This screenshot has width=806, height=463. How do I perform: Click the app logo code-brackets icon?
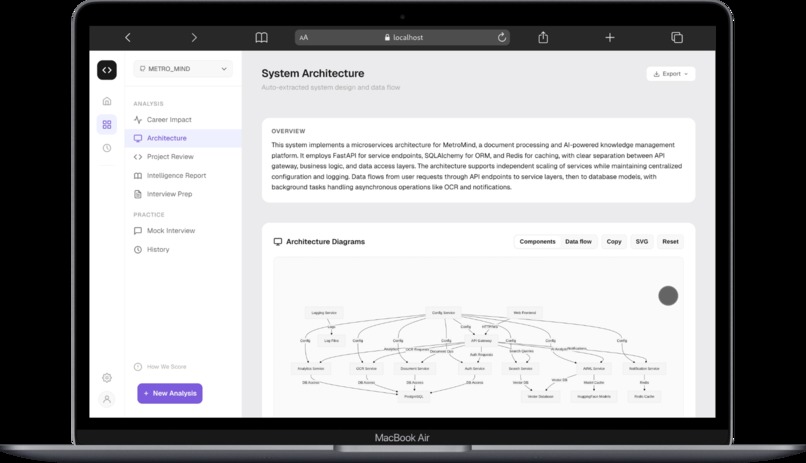click(107, 70)
